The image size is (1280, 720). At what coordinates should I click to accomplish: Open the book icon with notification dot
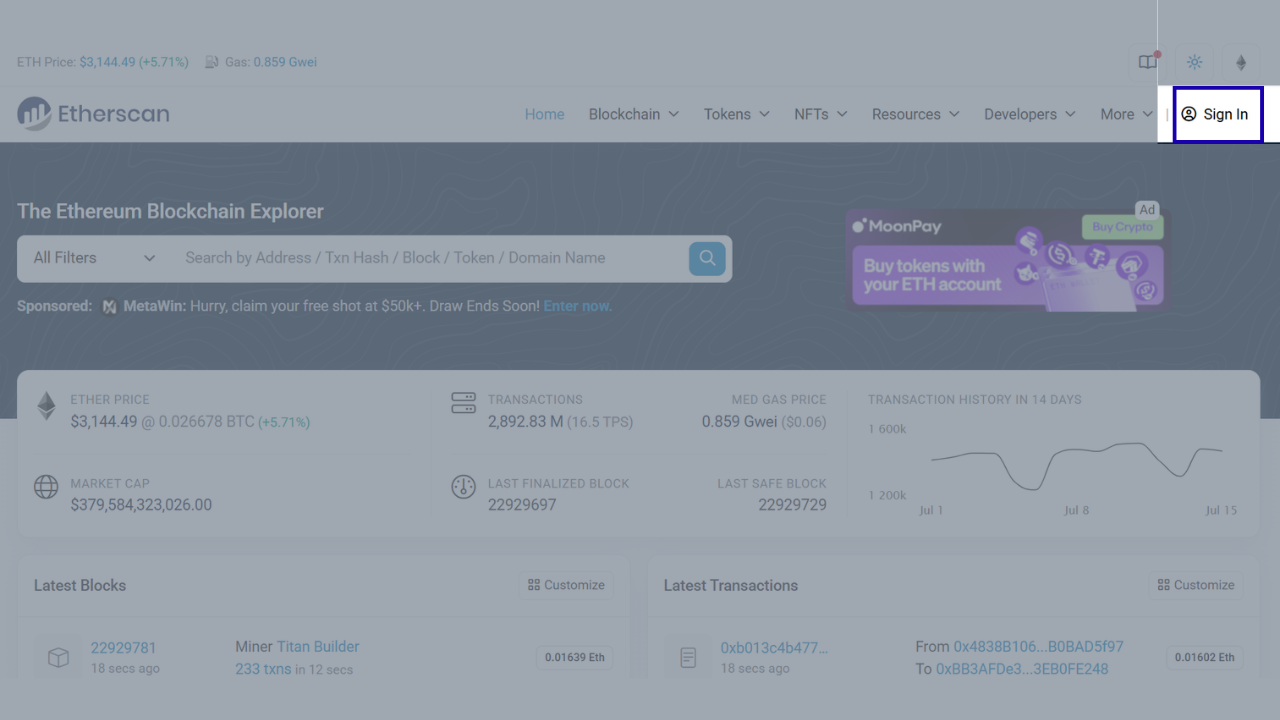1148,62
